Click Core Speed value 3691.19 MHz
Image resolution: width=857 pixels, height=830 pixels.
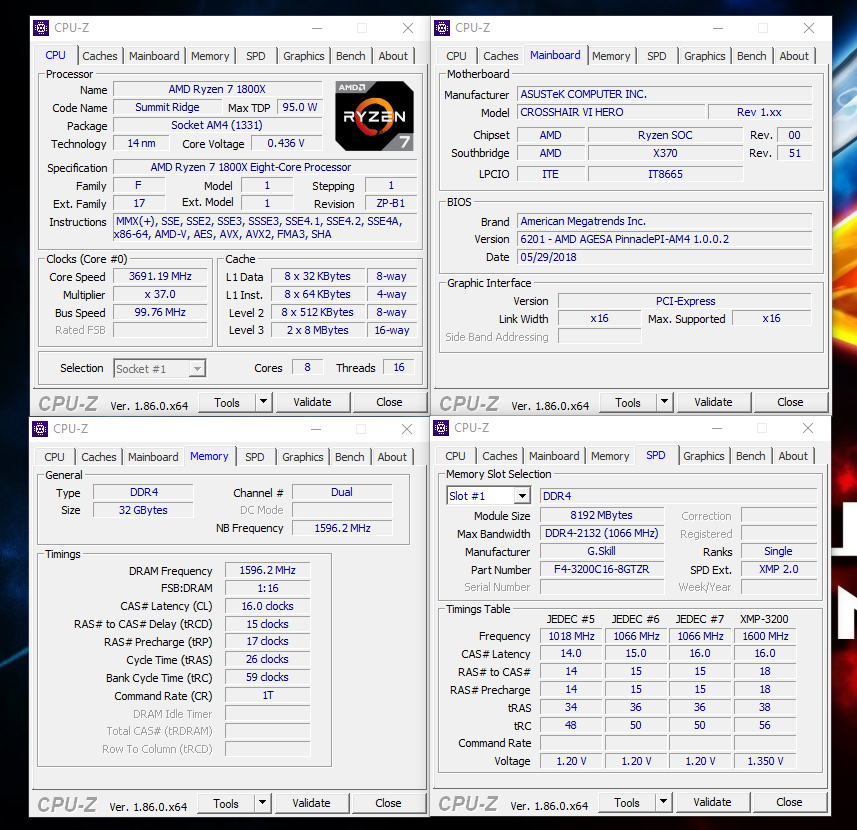tap(160, 276)
